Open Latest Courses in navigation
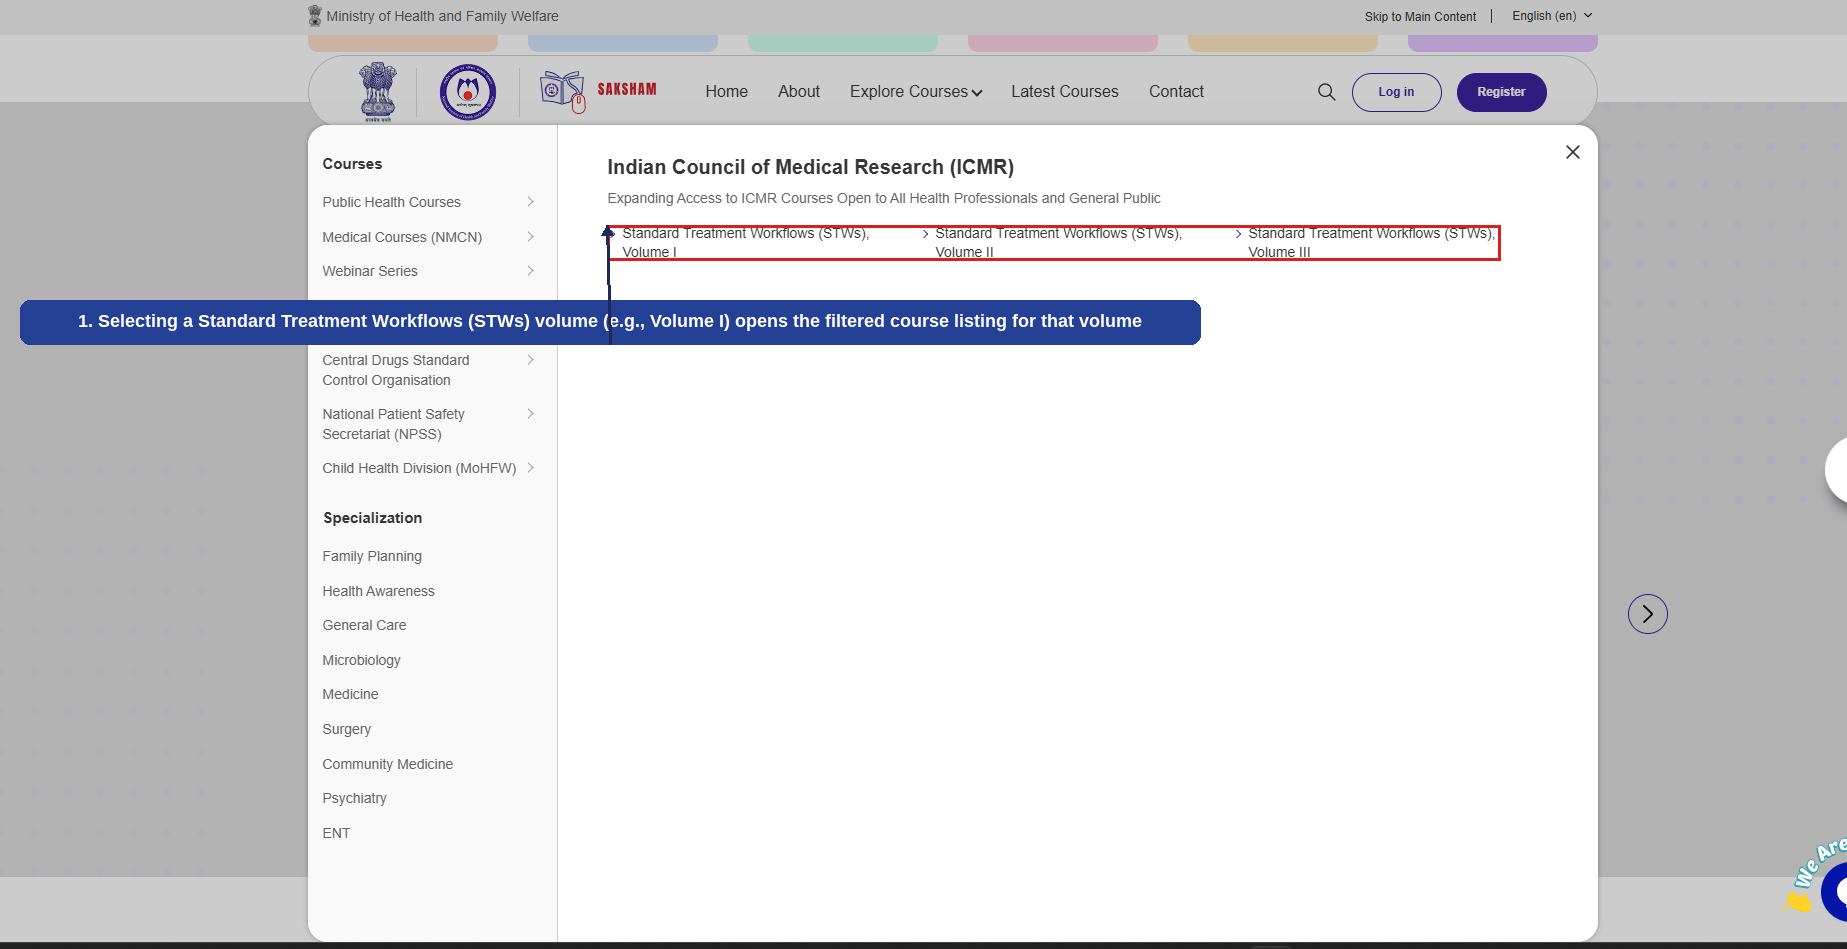This screenshot has width=1847, height=949. click(x=1065, y=92)
